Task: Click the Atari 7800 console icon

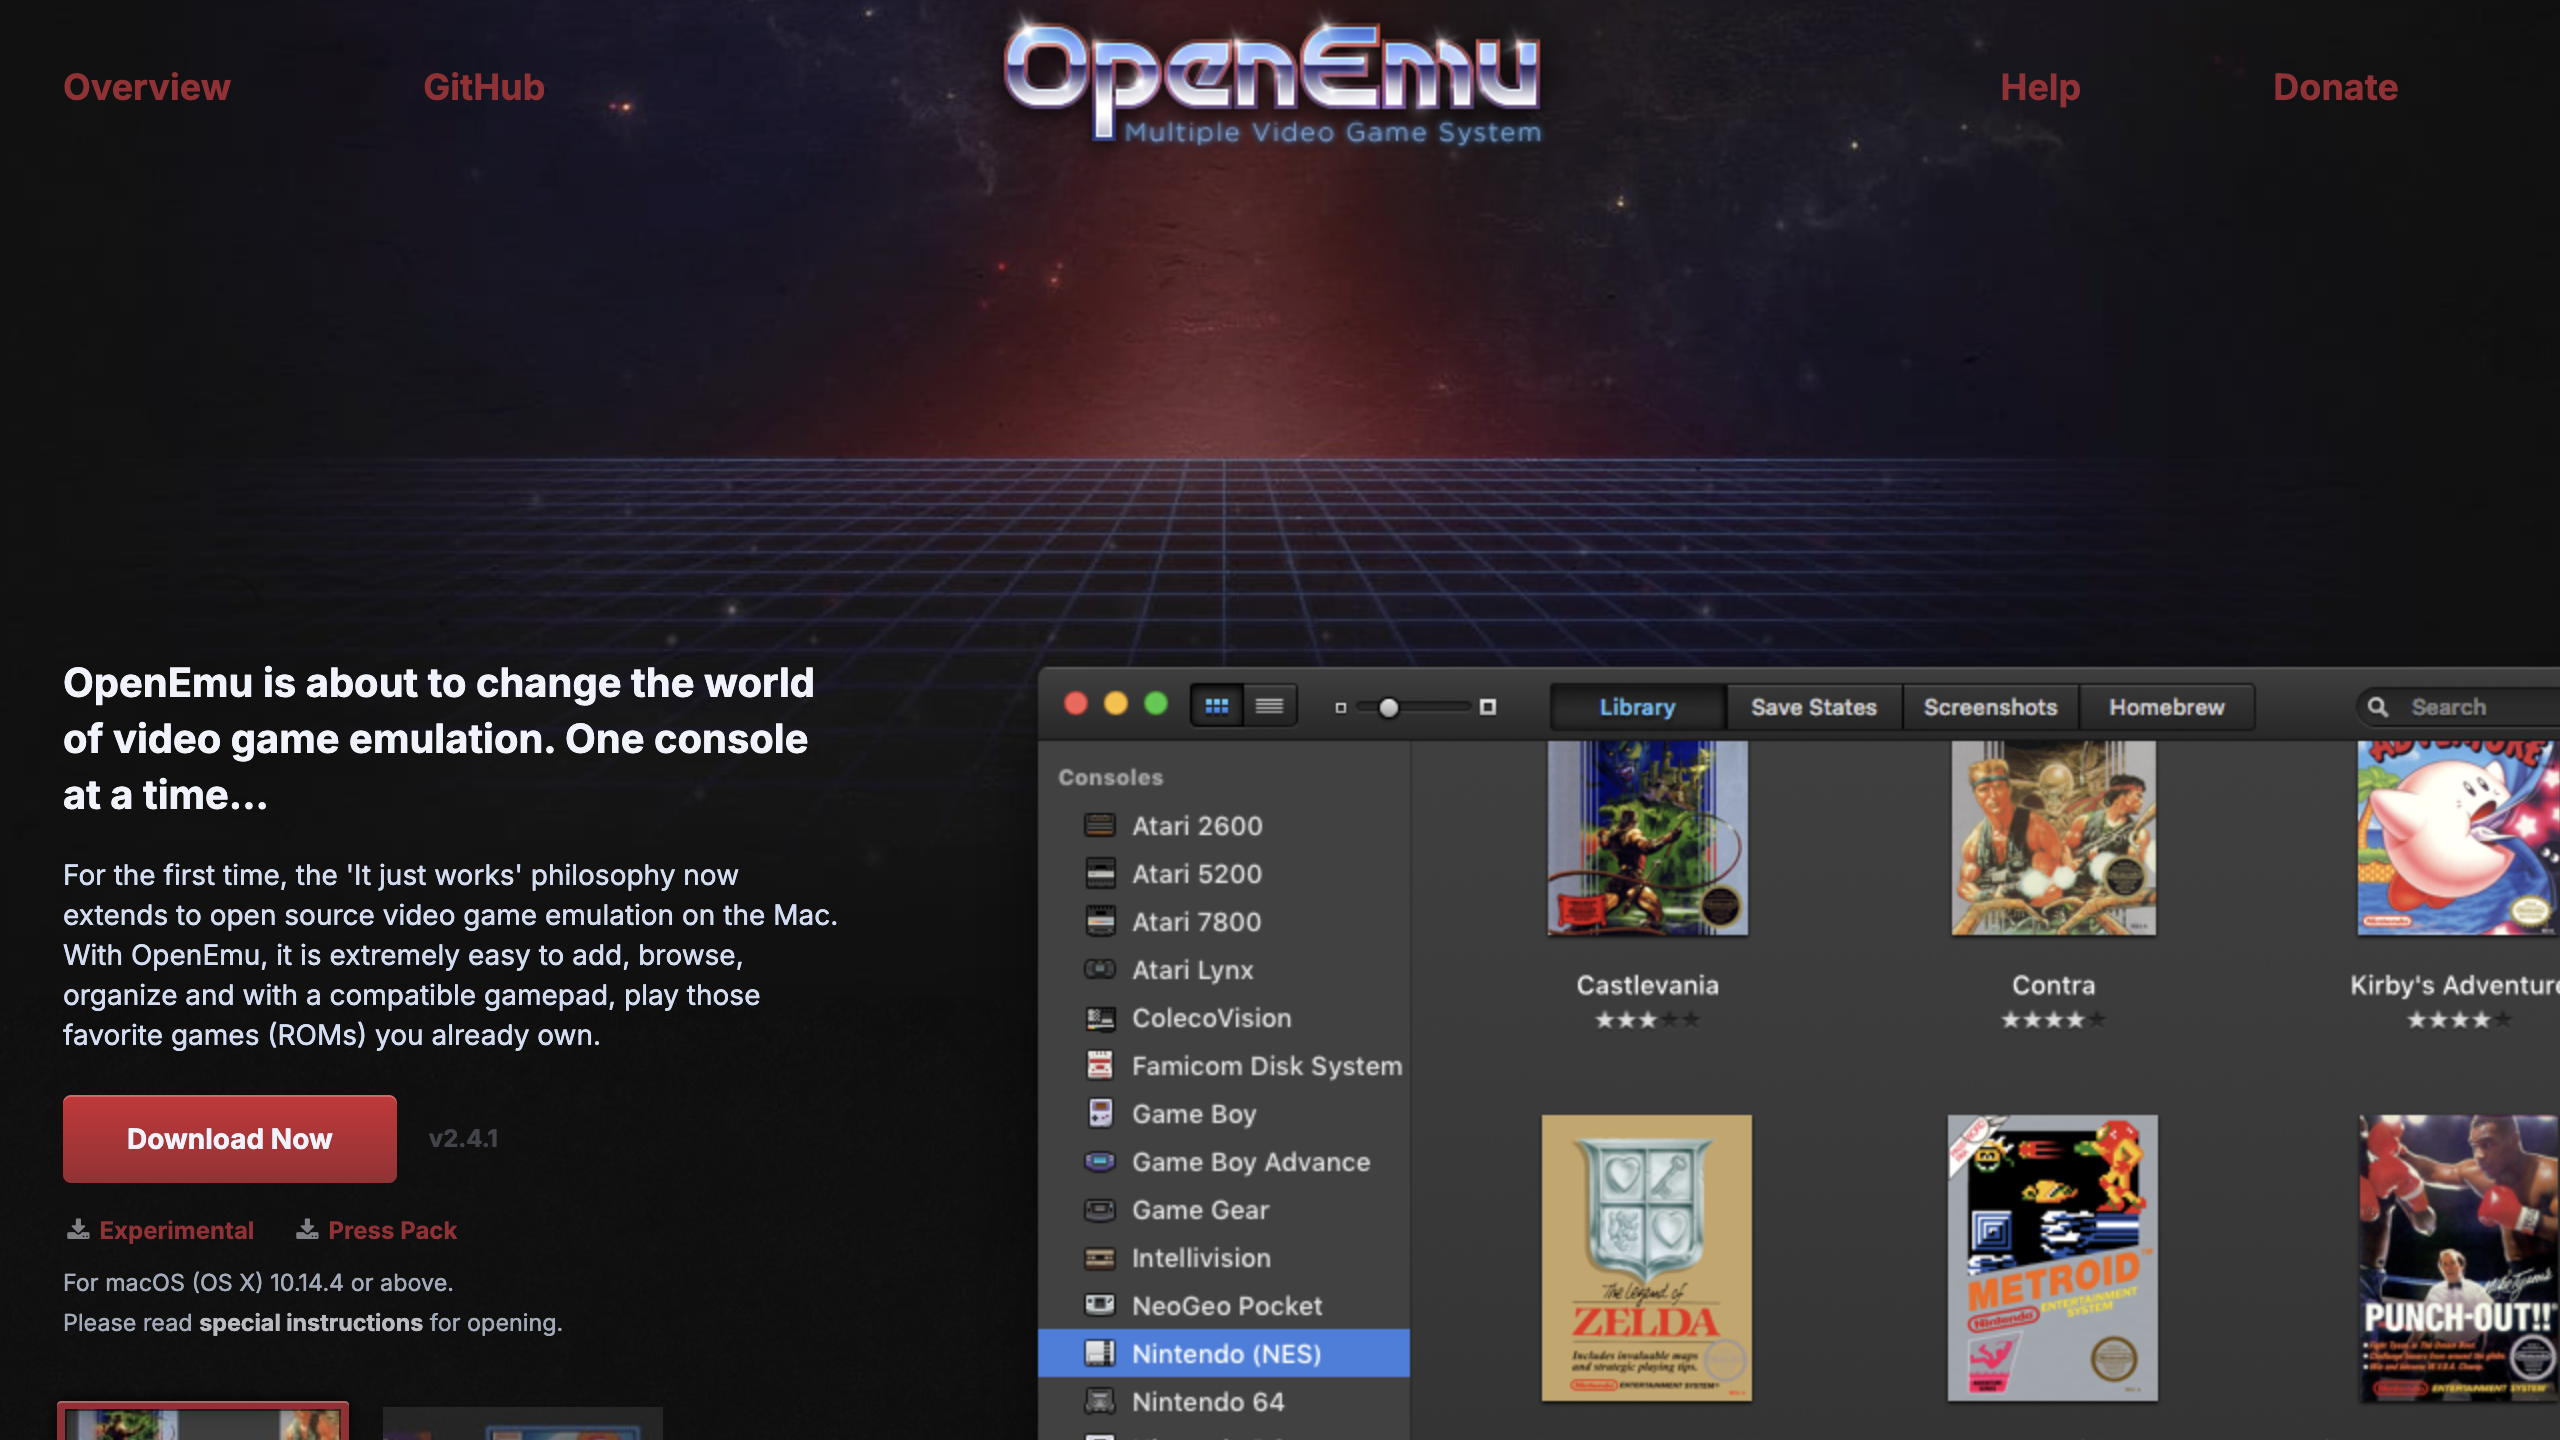Action: 1100,921
